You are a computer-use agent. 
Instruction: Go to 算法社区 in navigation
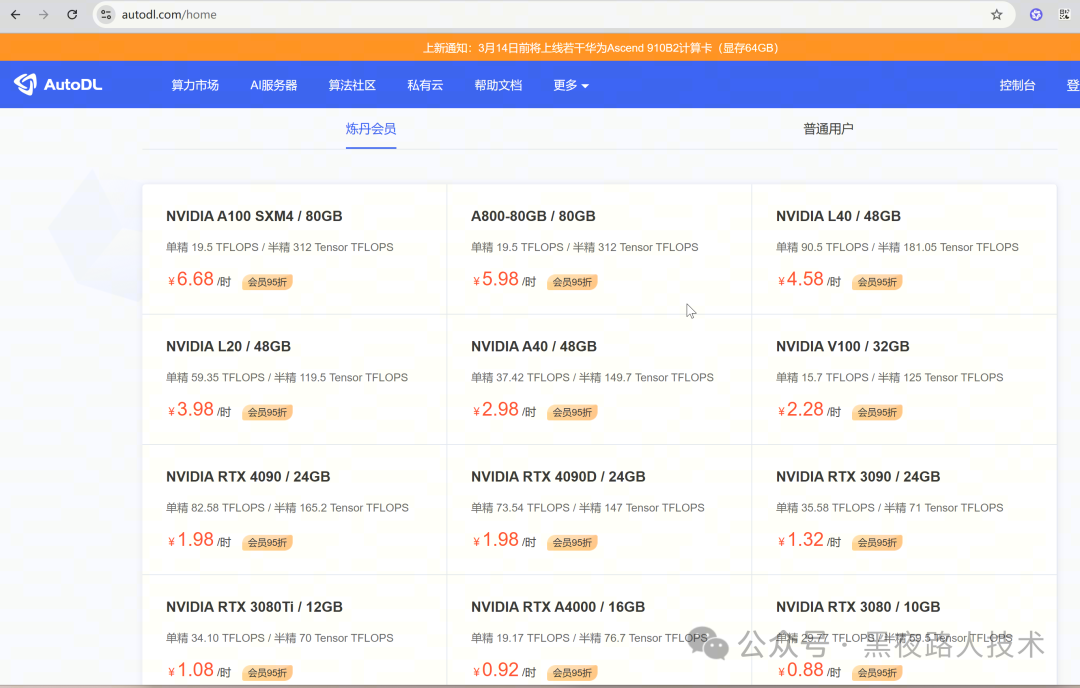click(x=352, y=85)
